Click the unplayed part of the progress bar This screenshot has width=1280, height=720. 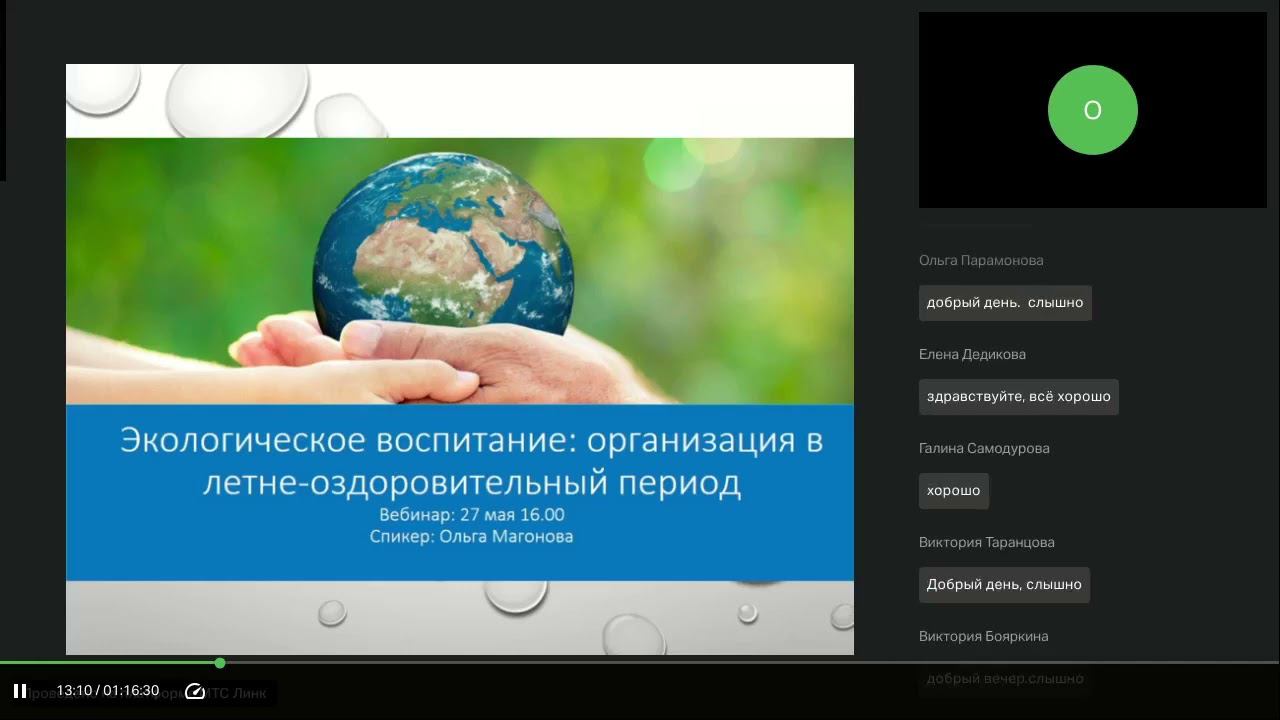pos(752,663)
